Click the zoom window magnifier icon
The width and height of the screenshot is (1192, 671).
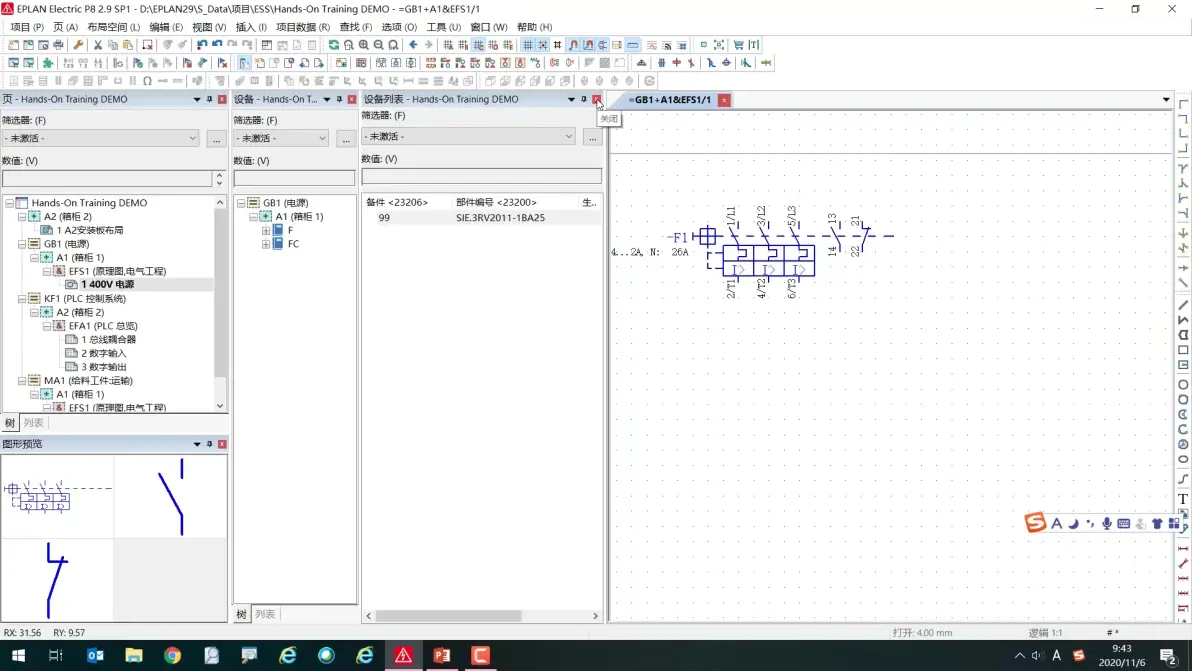coord(348,45)
